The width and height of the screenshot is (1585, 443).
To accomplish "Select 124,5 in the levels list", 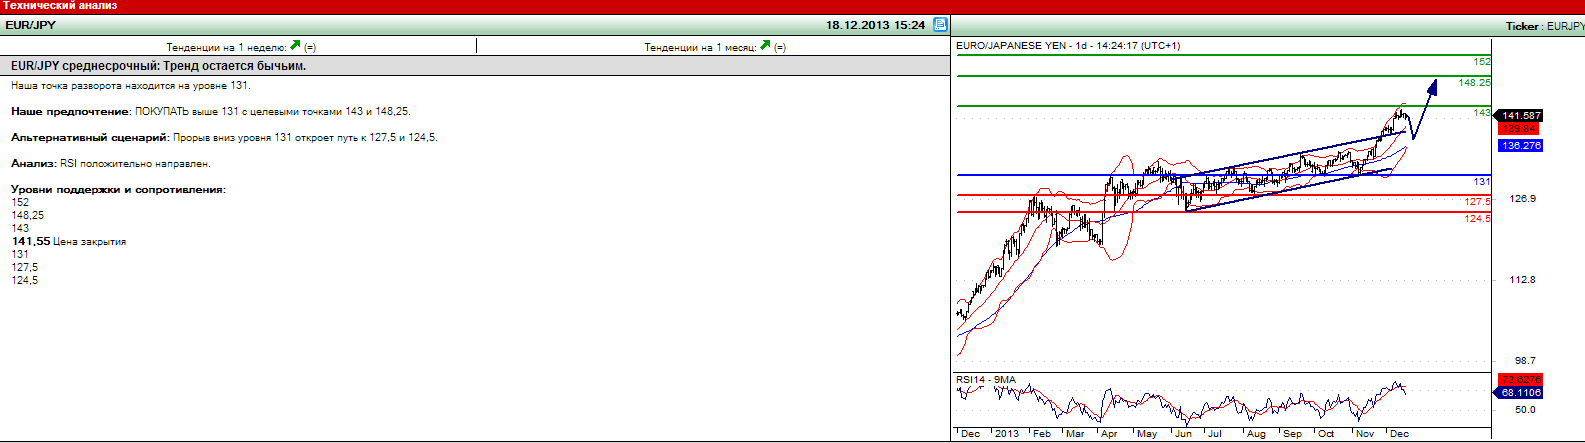I will coord(25,281).
